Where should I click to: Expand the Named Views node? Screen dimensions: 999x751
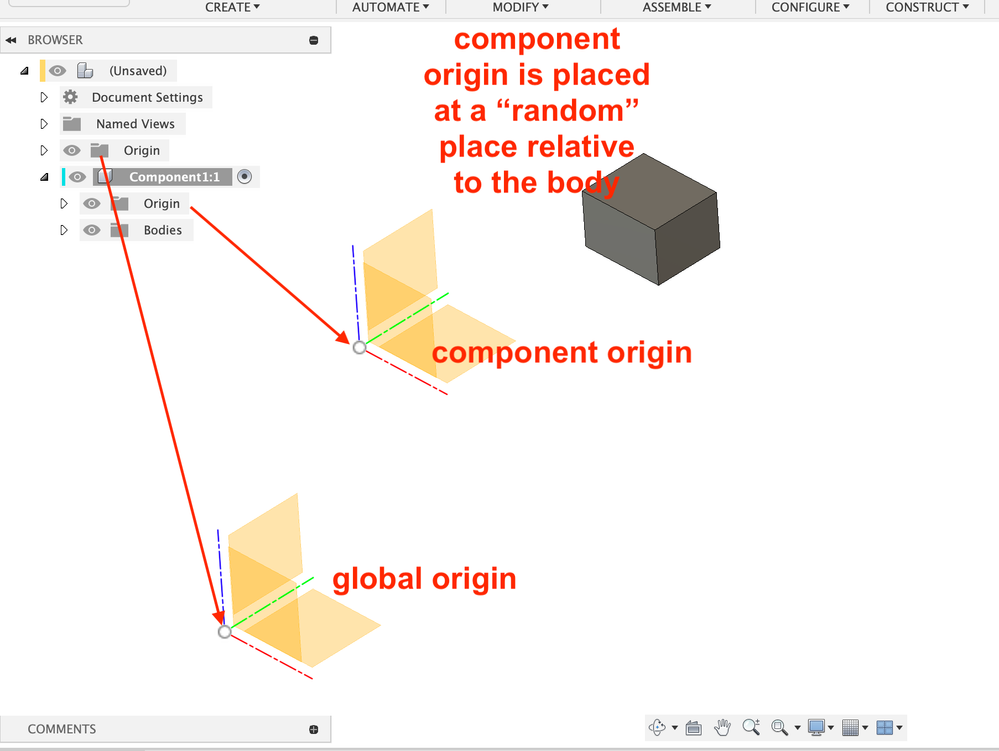44,124
